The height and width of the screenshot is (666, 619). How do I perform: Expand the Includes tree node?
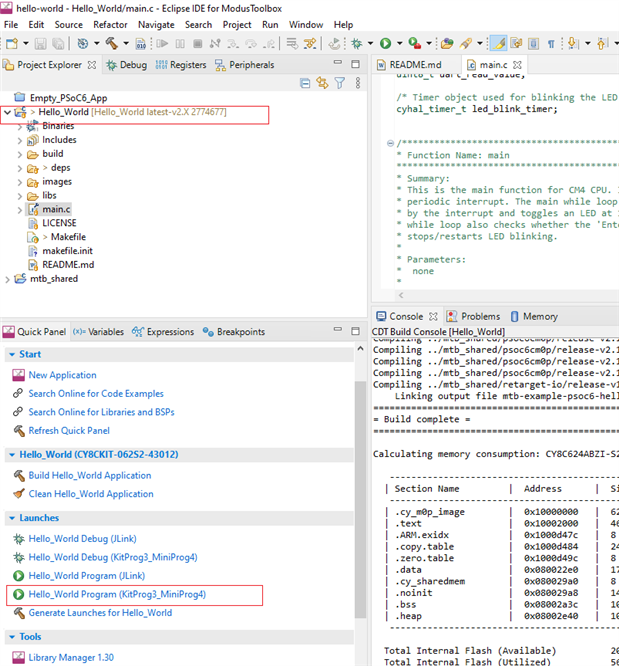20,141
